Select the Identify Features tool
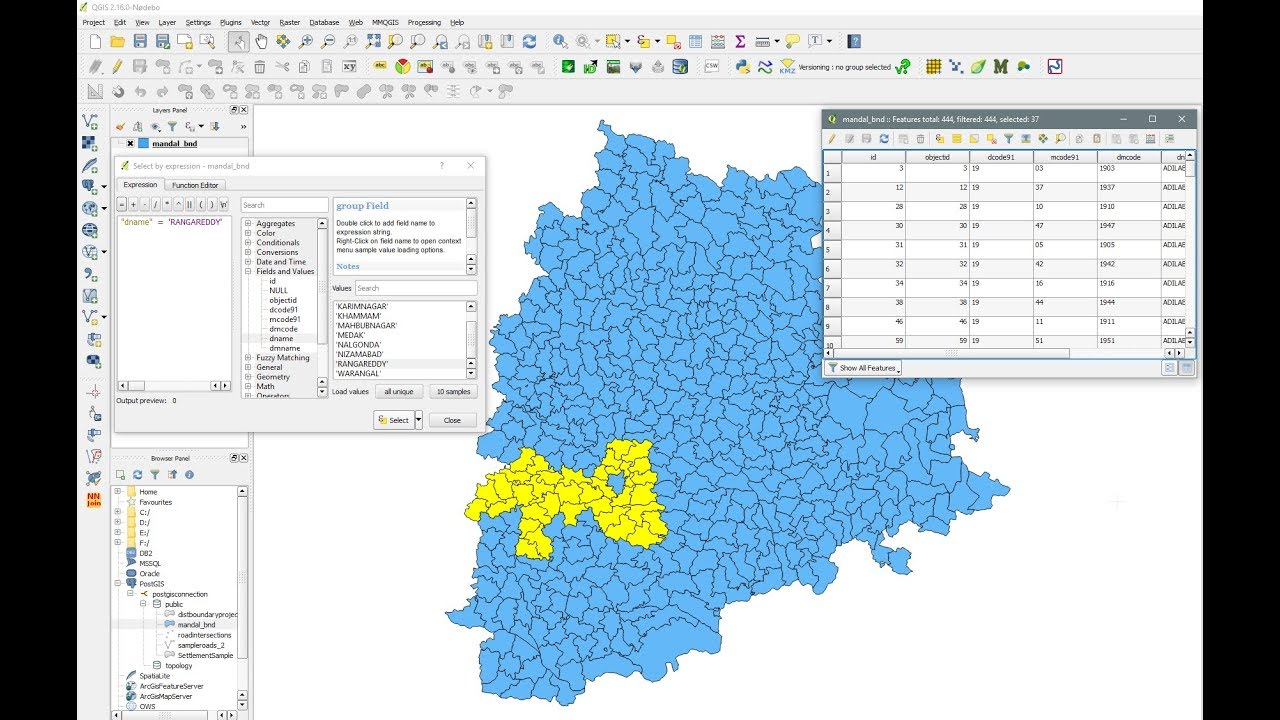1280x720 pixels. [x=560, y=41]
